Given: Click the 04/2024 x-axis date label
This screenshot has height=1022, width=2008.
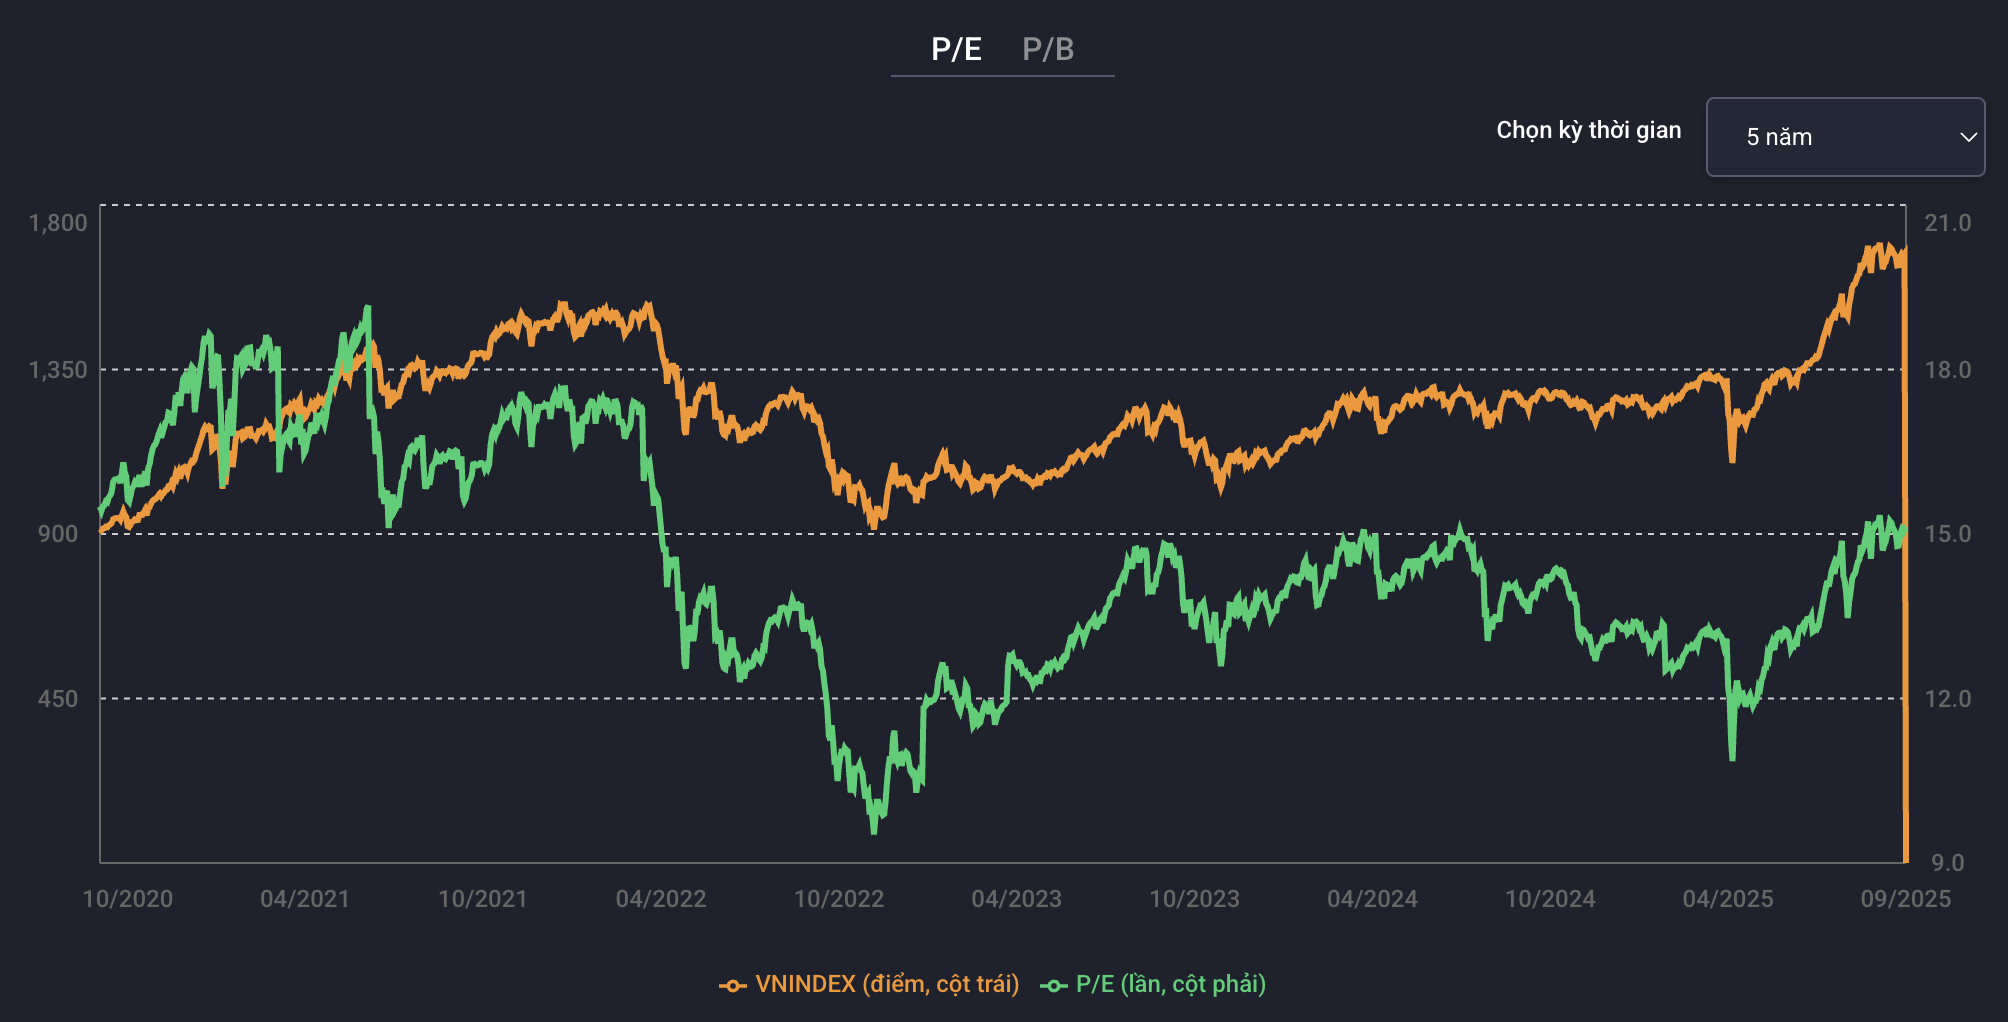Looking at the screenshot, I should (x=1372, y=899).
